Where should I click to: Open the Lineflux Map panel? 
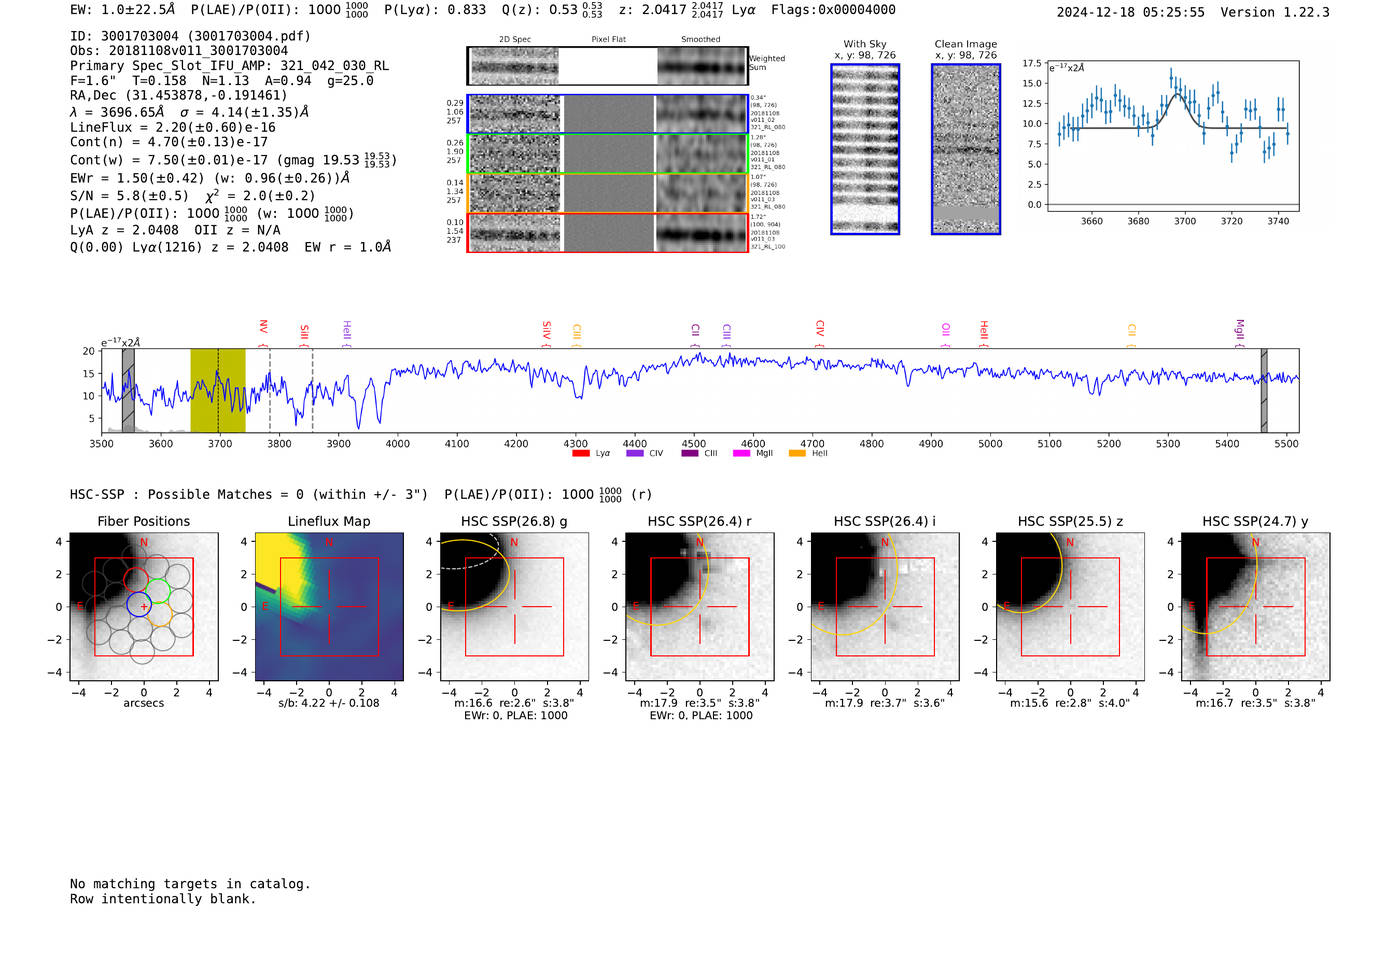coord(329,606)
